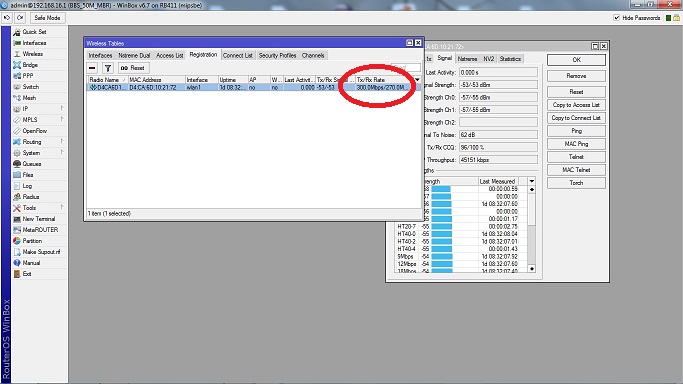
Task: Expand the IP submenu arrow
Action: coord(62,108)
